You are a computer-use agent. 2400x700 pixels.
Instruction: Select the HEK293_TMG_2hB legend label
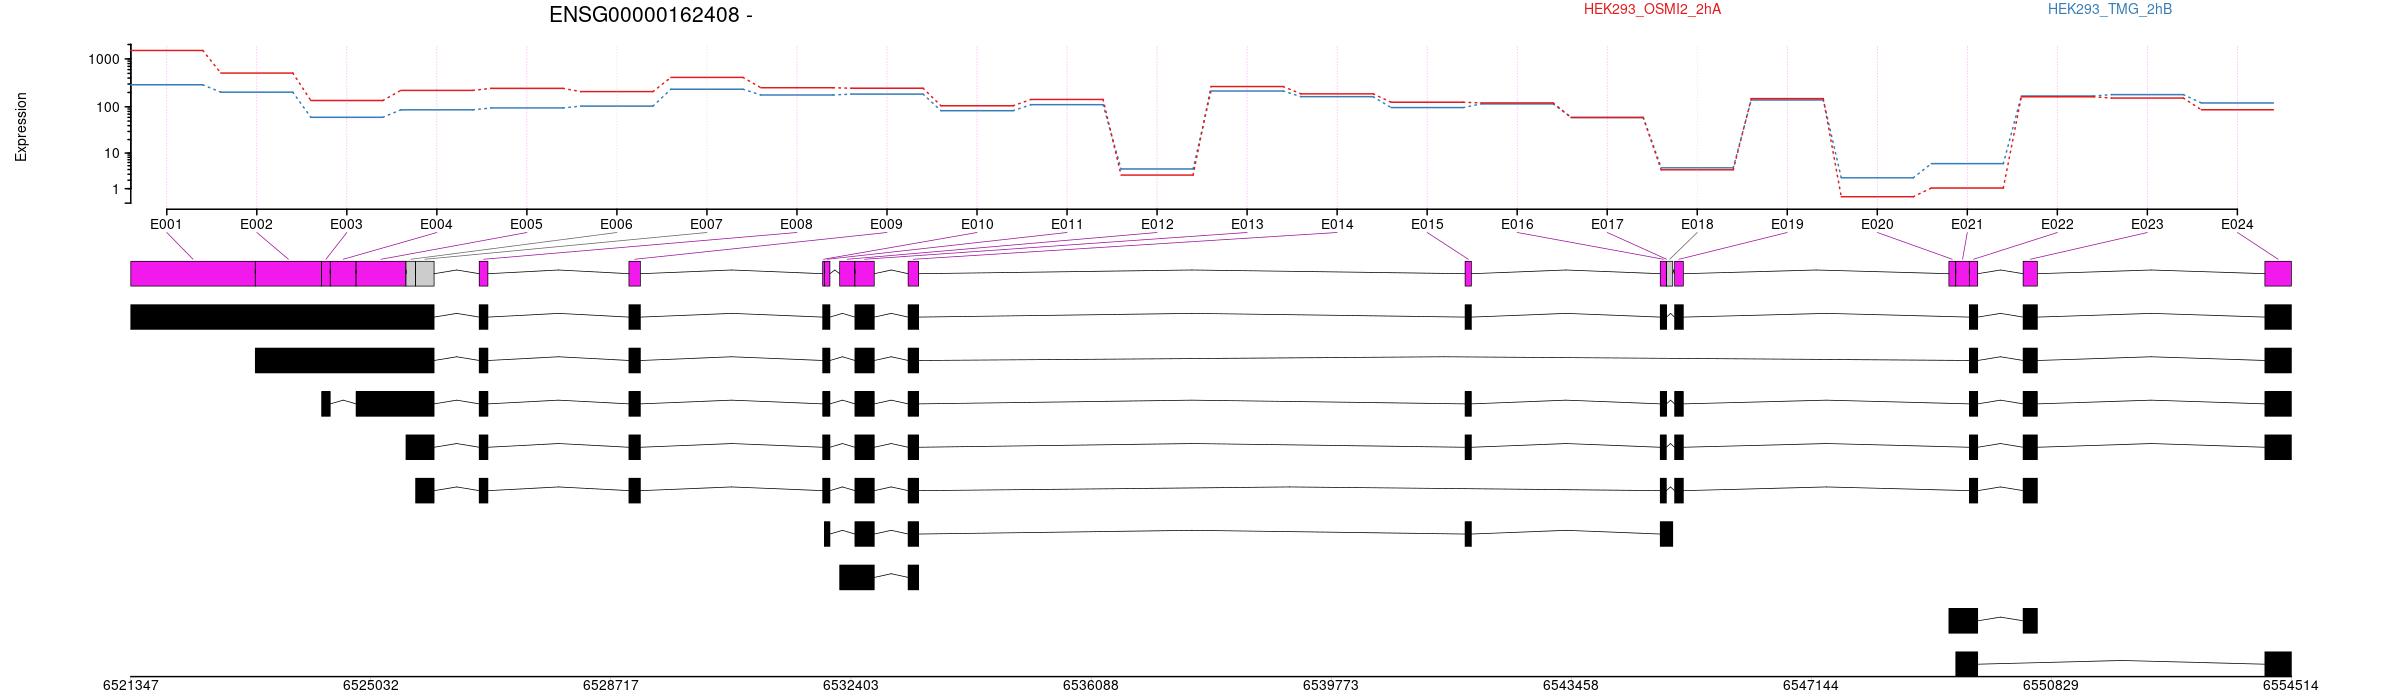coord(2110,9)
